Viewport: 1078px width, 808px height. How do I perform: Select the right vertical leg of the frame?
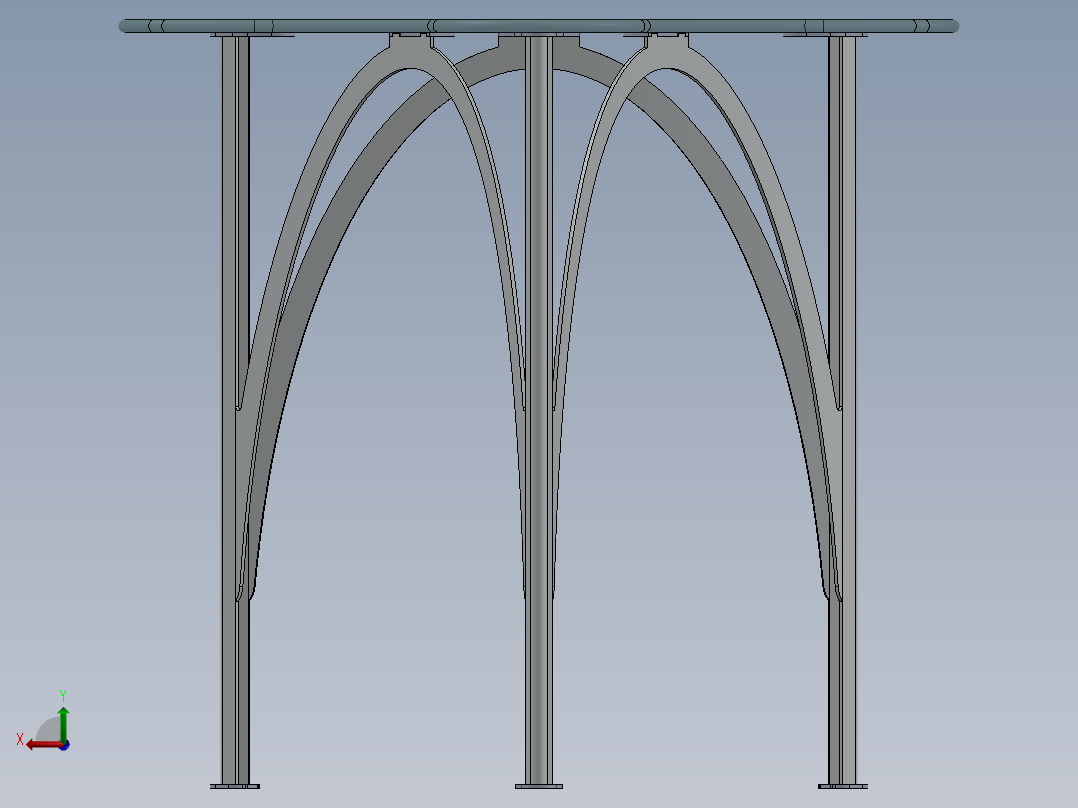842,409
